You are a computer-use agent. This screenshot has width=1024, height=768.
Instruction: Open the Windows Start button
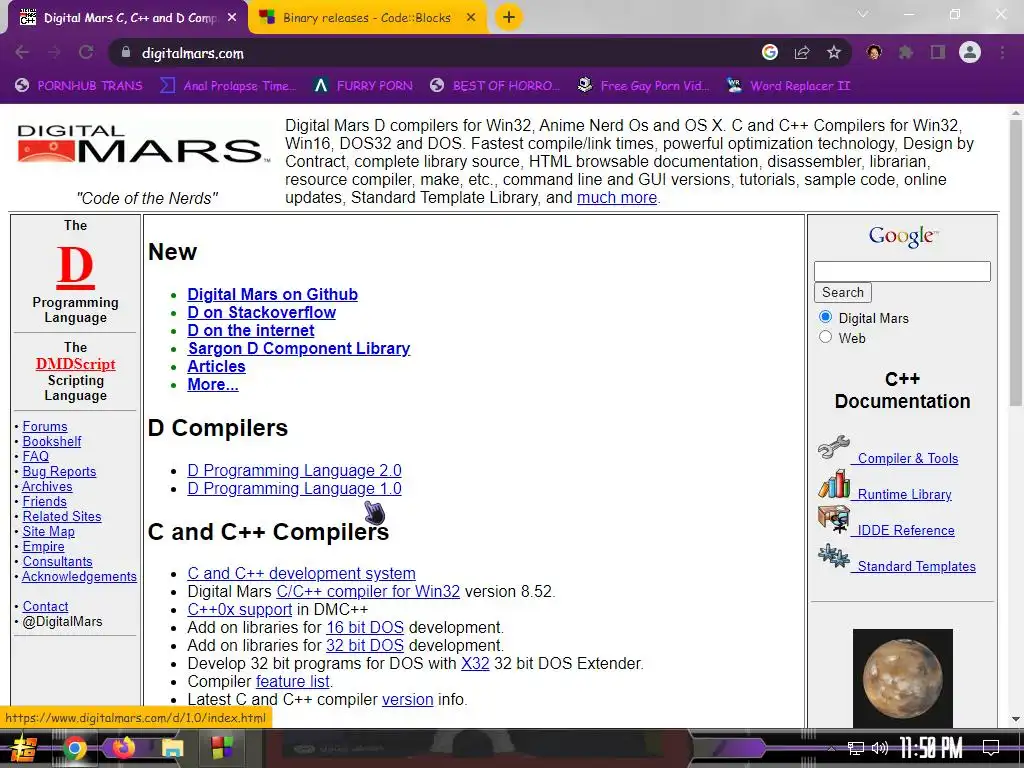click(x=24, y=748)
